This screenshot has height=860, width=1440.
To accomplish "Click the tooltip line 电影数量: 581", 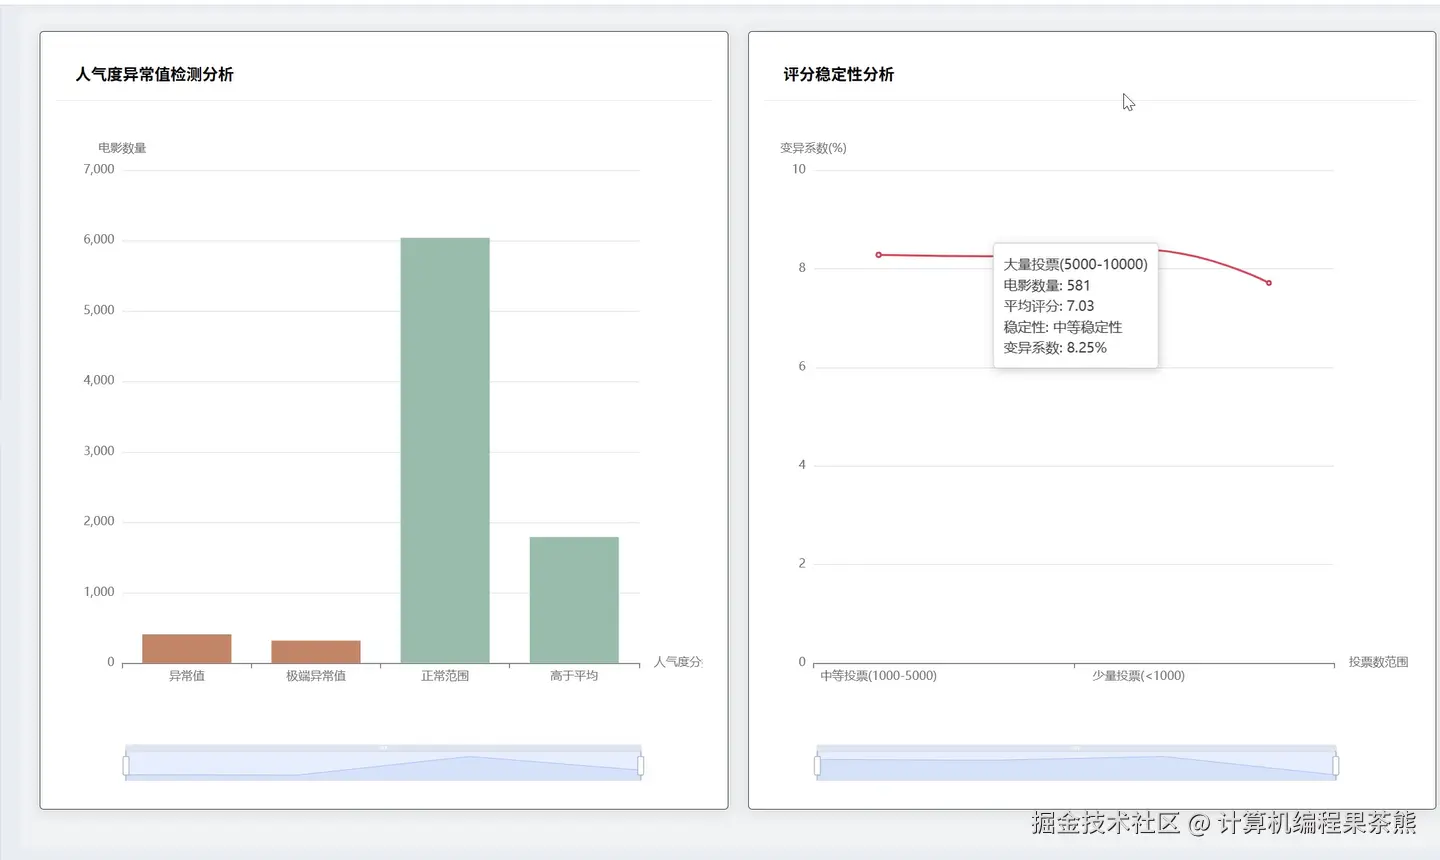I will click(x=1047, y=285).
